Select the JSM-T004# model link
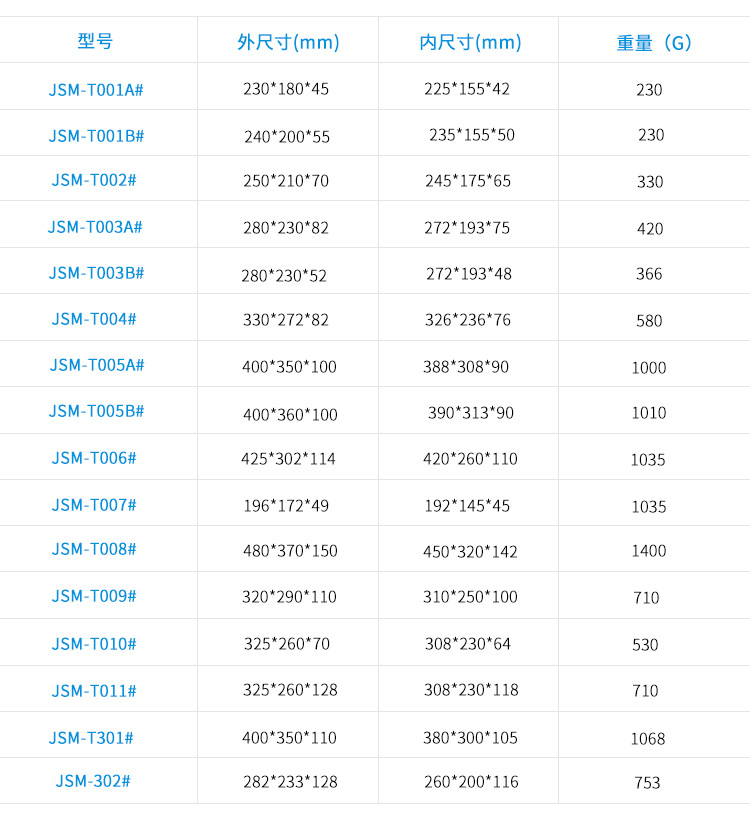 94,319
